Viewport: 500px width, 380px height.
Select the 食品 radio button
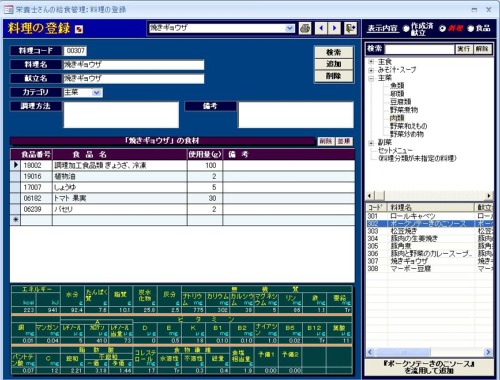pyautogui.click(x=470, y=29)
